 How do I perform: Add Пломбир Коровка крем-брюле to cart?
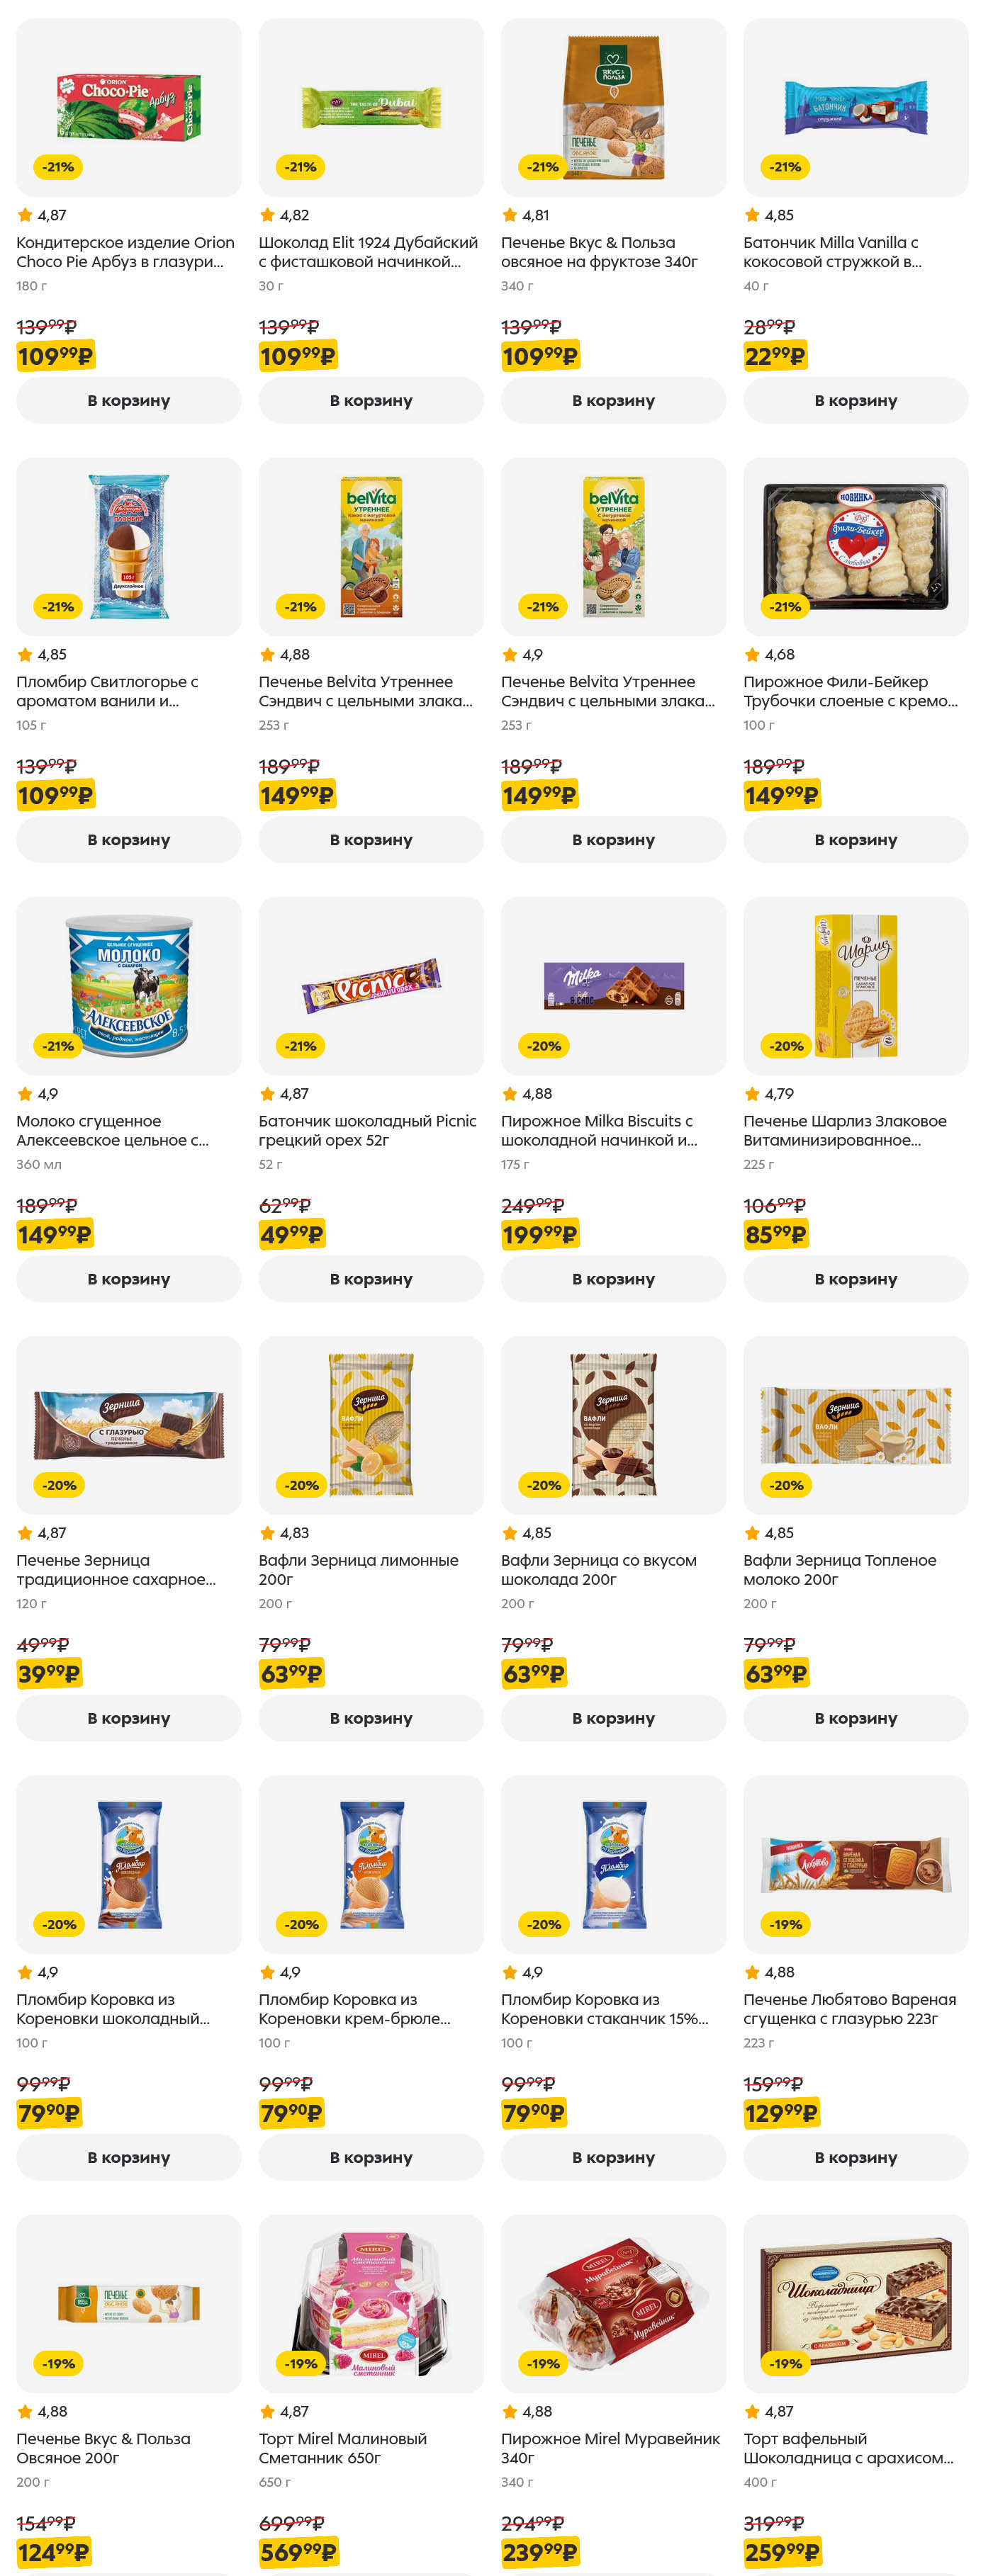[x=371, y=2157]
